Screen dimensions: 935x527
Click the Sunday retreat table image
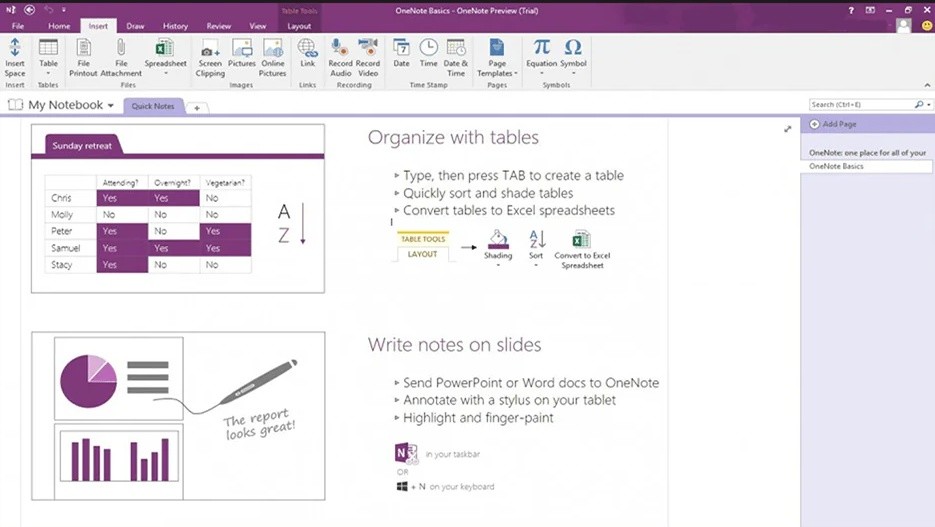coord(178,209)
